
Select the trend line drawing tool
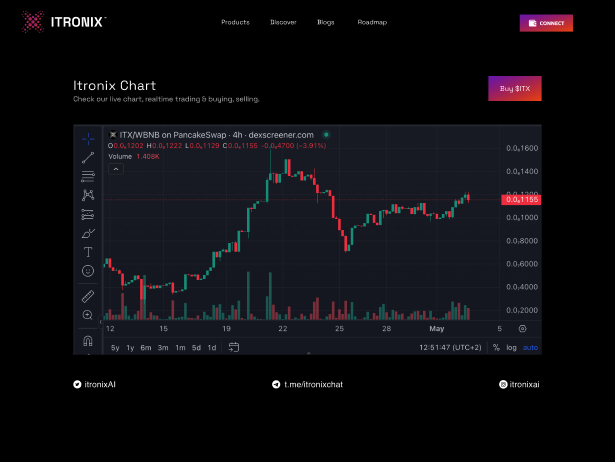(88, 158)
